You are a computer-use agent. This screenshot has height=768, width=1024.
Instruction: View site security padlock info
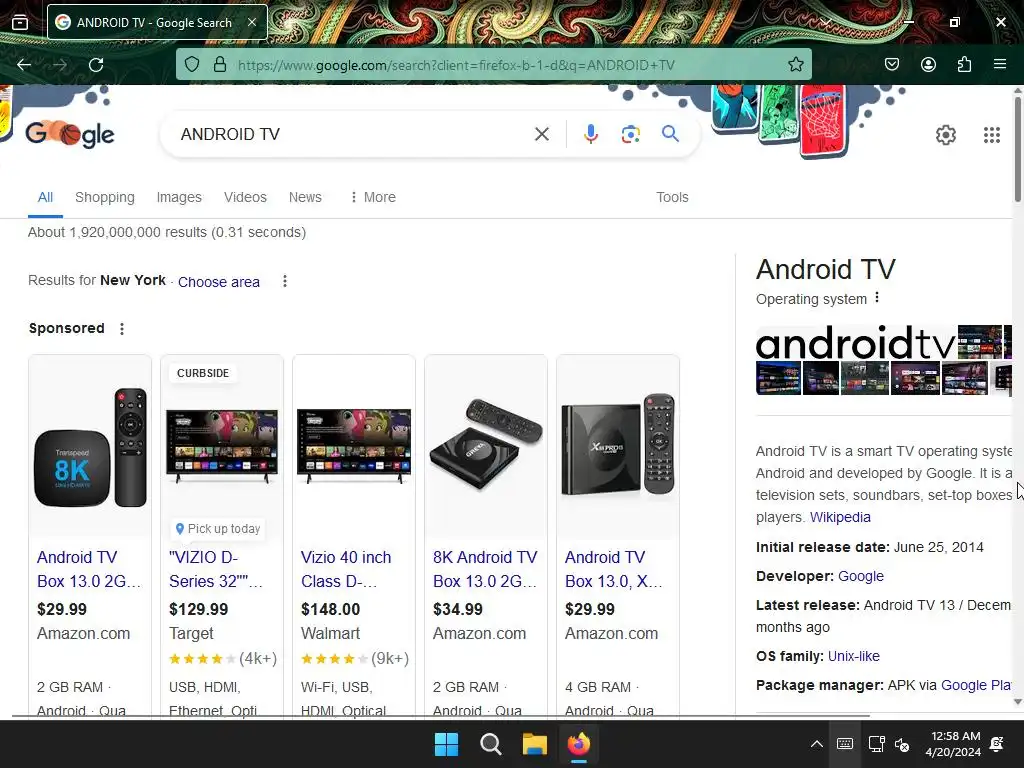(220, 65)
